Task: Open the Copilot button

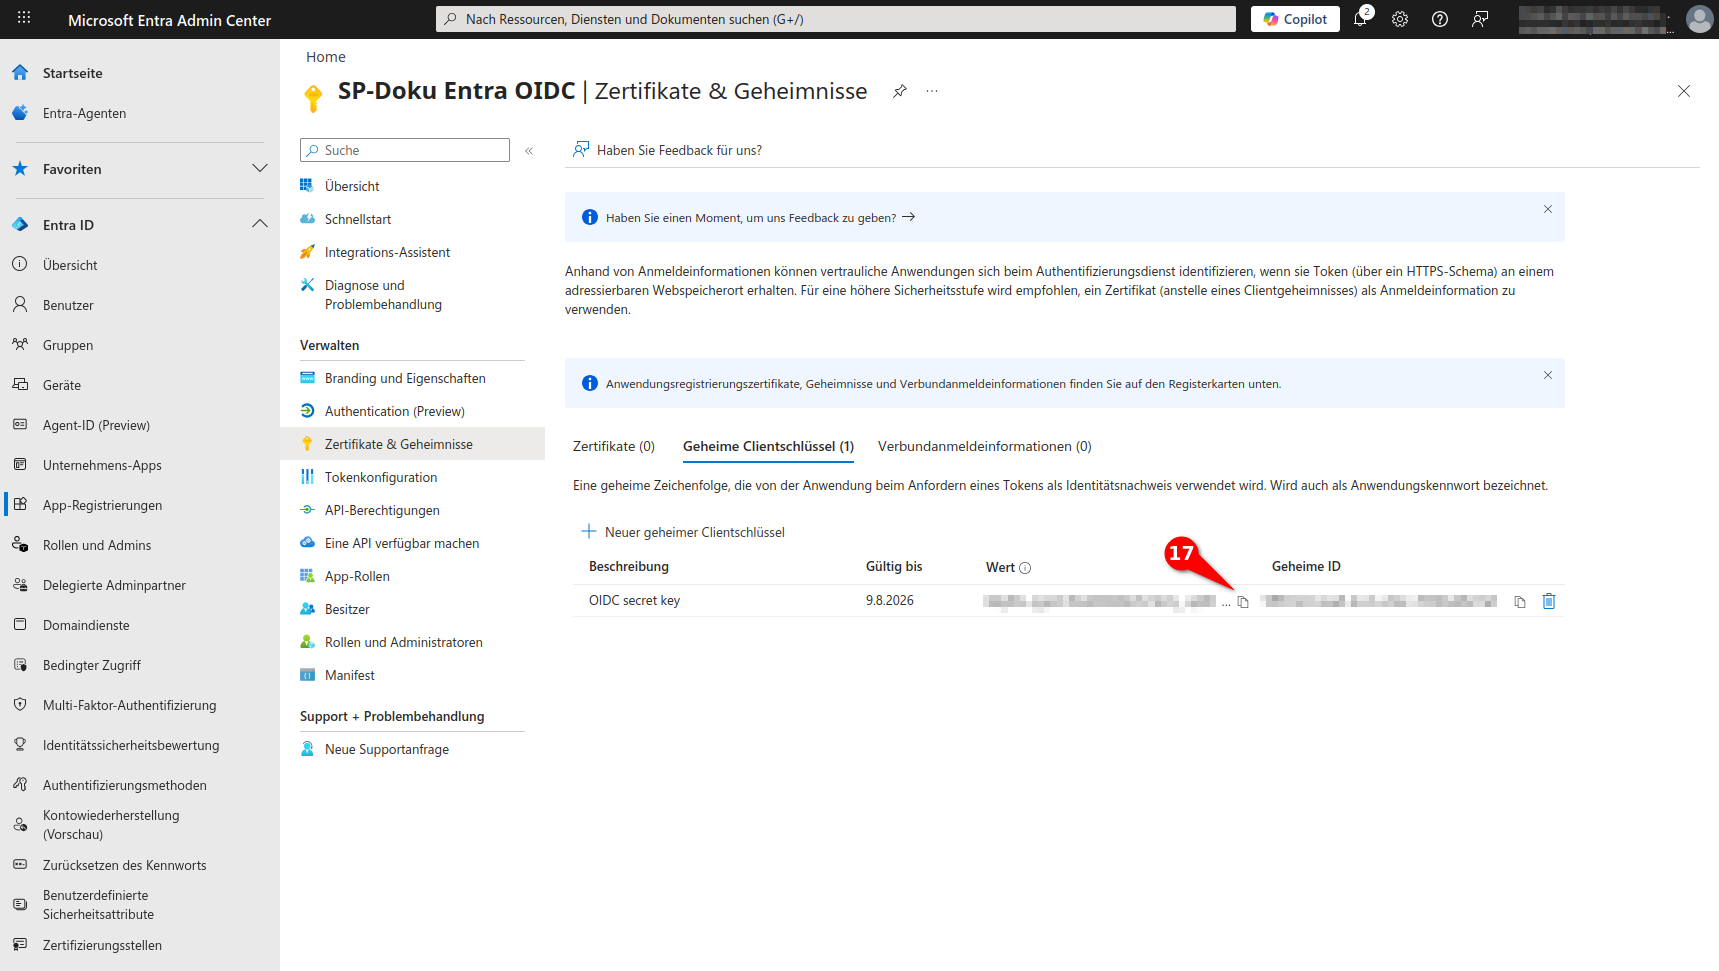Action: coord(1294,19)
